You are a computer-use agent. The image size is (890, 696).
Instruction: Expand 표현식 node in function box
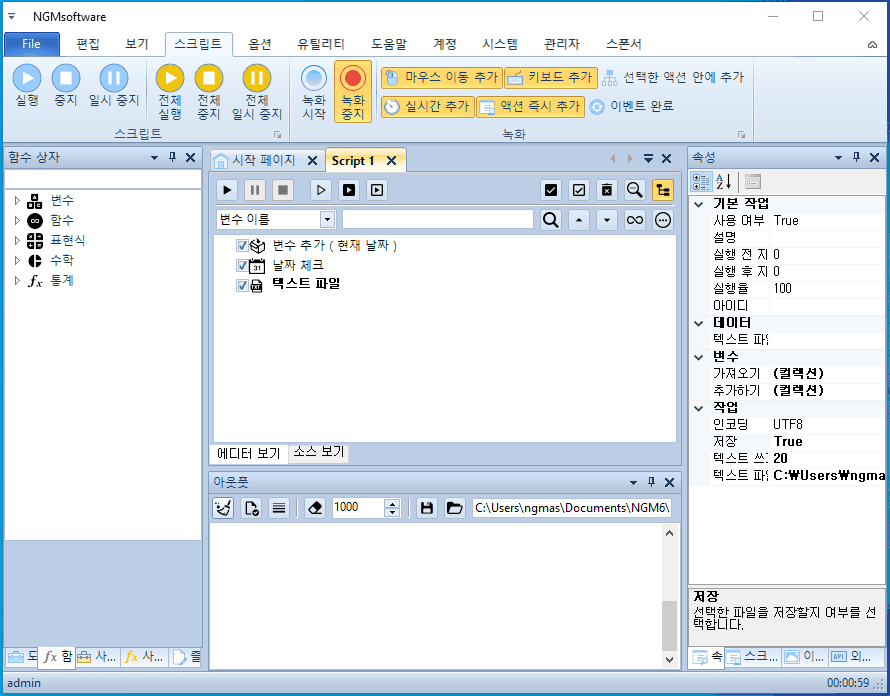point(17,240)
